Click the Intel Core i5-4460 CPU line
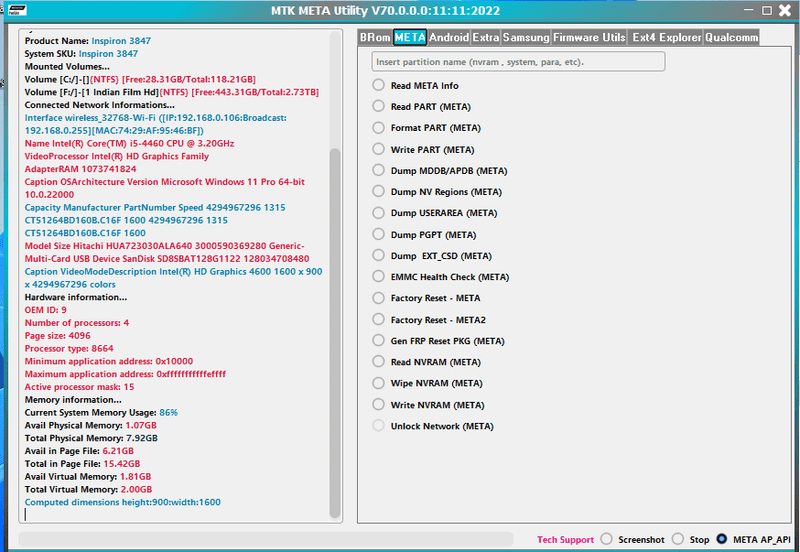Viewport: 800px width, 552px height. coord(130,143)
